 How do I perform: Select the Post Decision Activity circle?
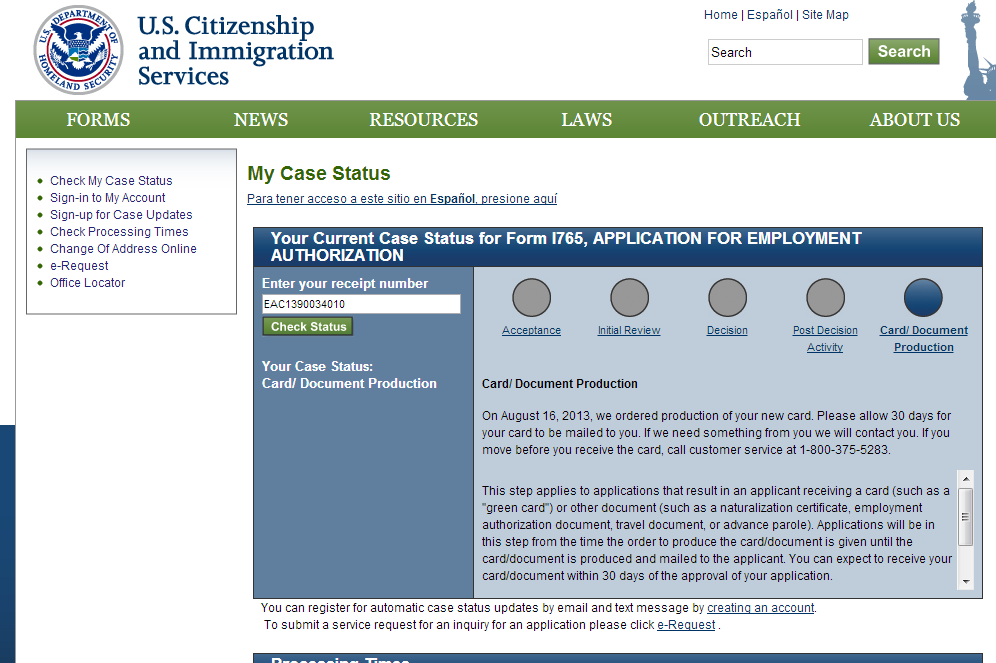point(825,297)
